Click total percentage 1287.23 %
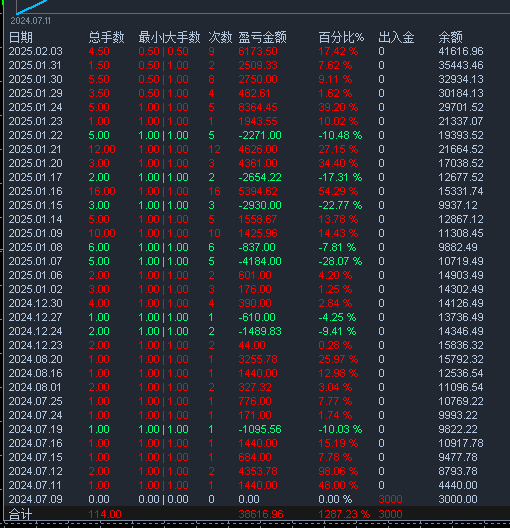 pos(344,514)
